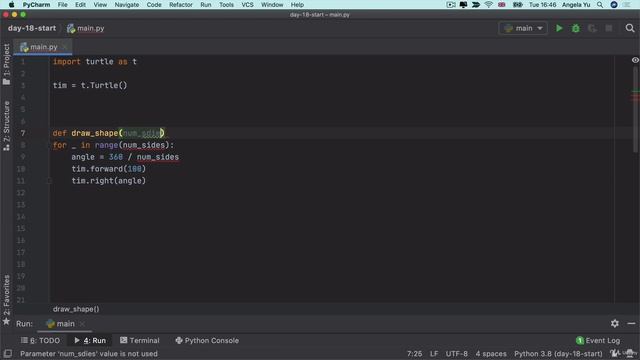This screenshot has width=640, height=360.
Task: Open the Code menu
Action: tap(154, 4)
